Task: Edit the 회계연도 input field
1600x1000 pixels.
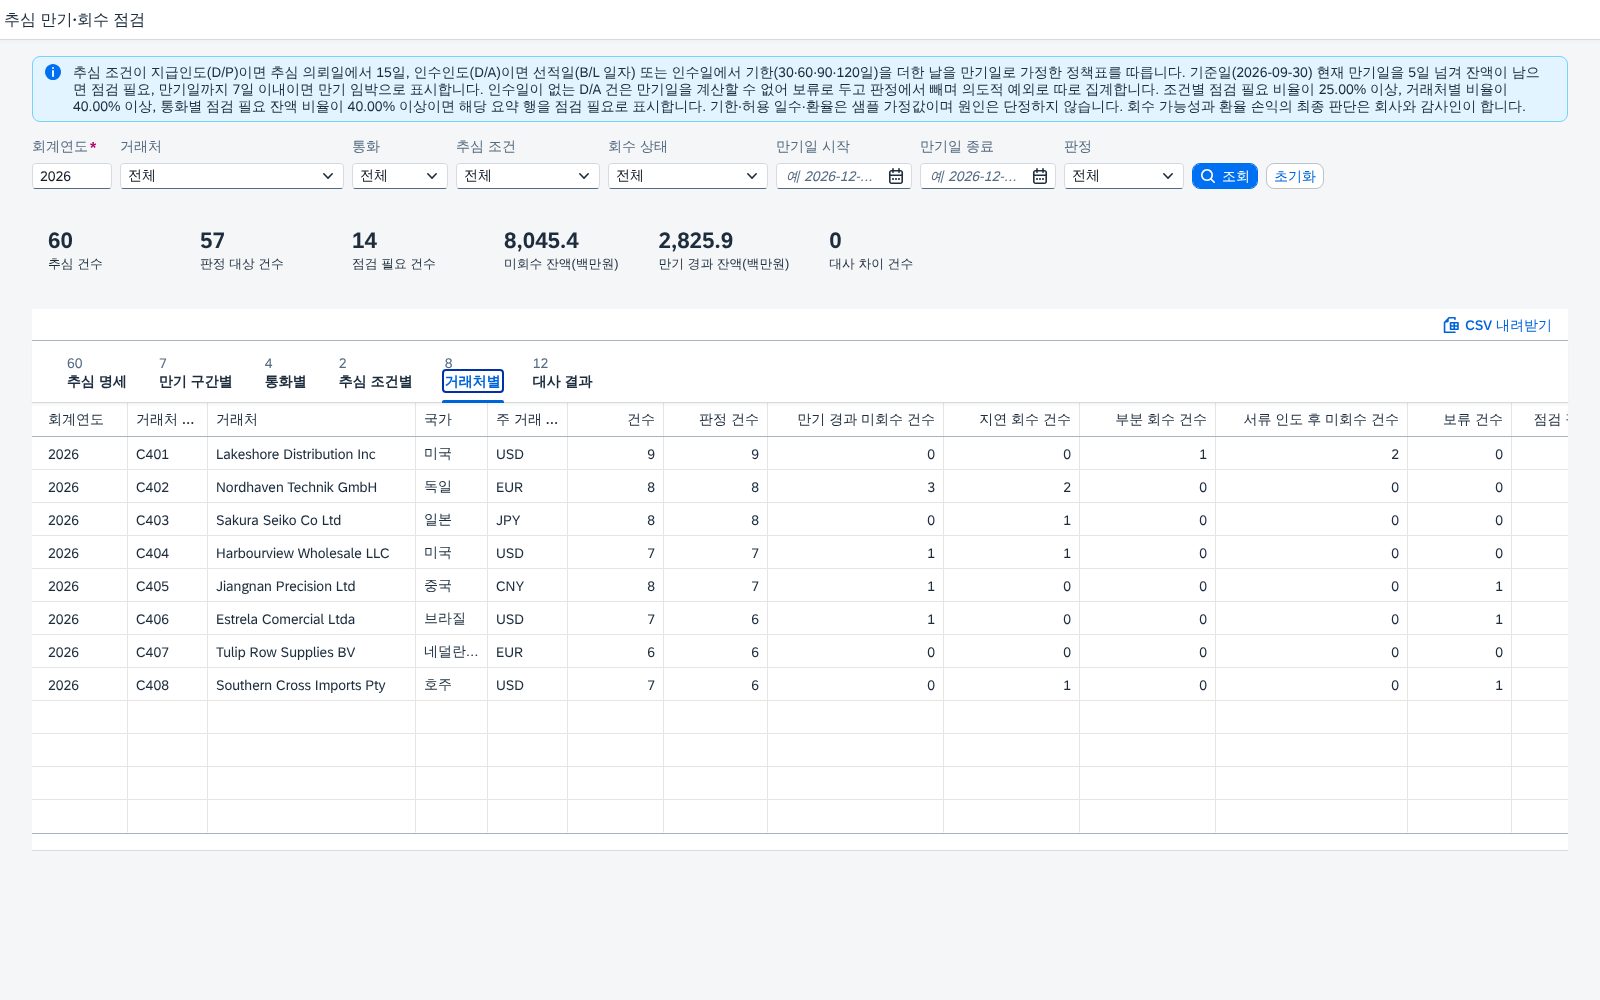Action: [71, 176]
